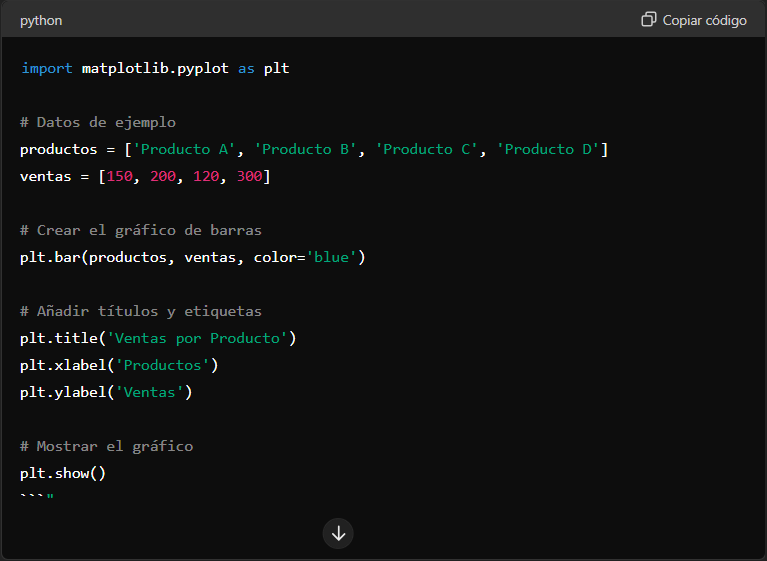Click the 'plt.xlabel' function name
Viewport: 767px width, 561px height.
pyautogui.click(x=64, y=365)
